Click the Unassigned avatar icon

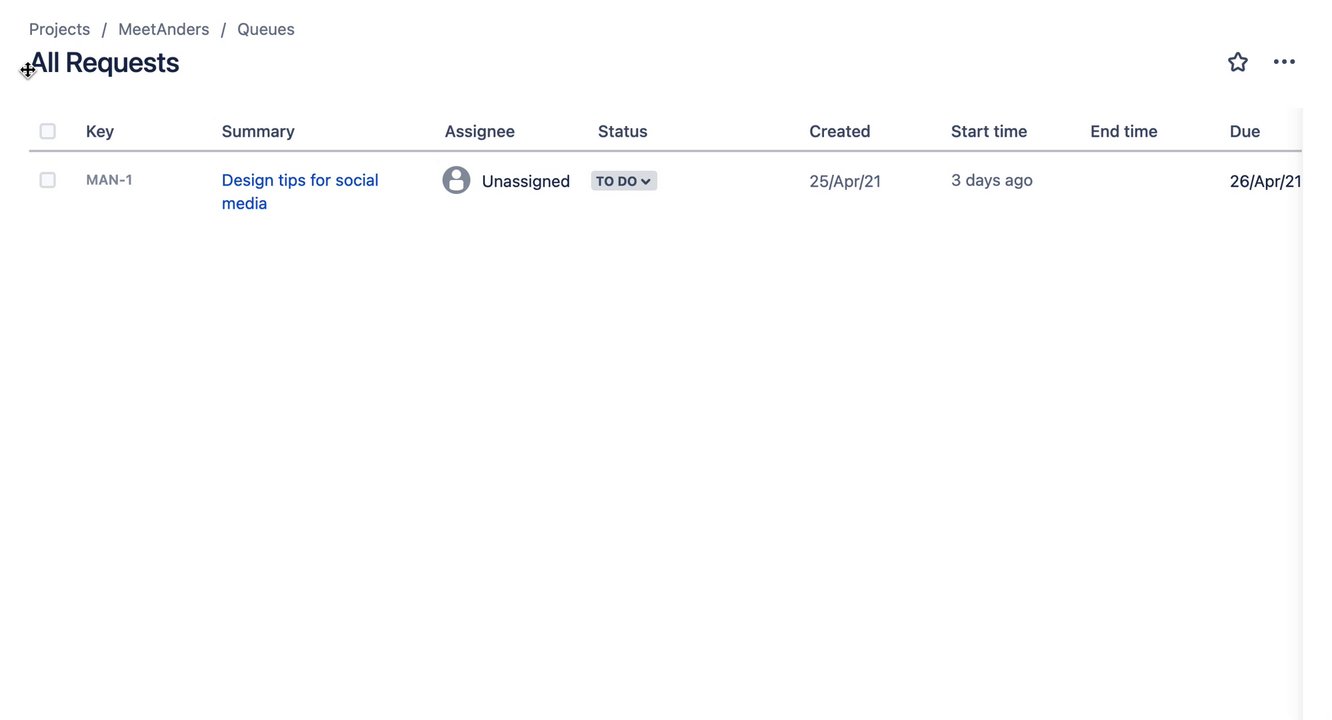(x=456, y=180)
